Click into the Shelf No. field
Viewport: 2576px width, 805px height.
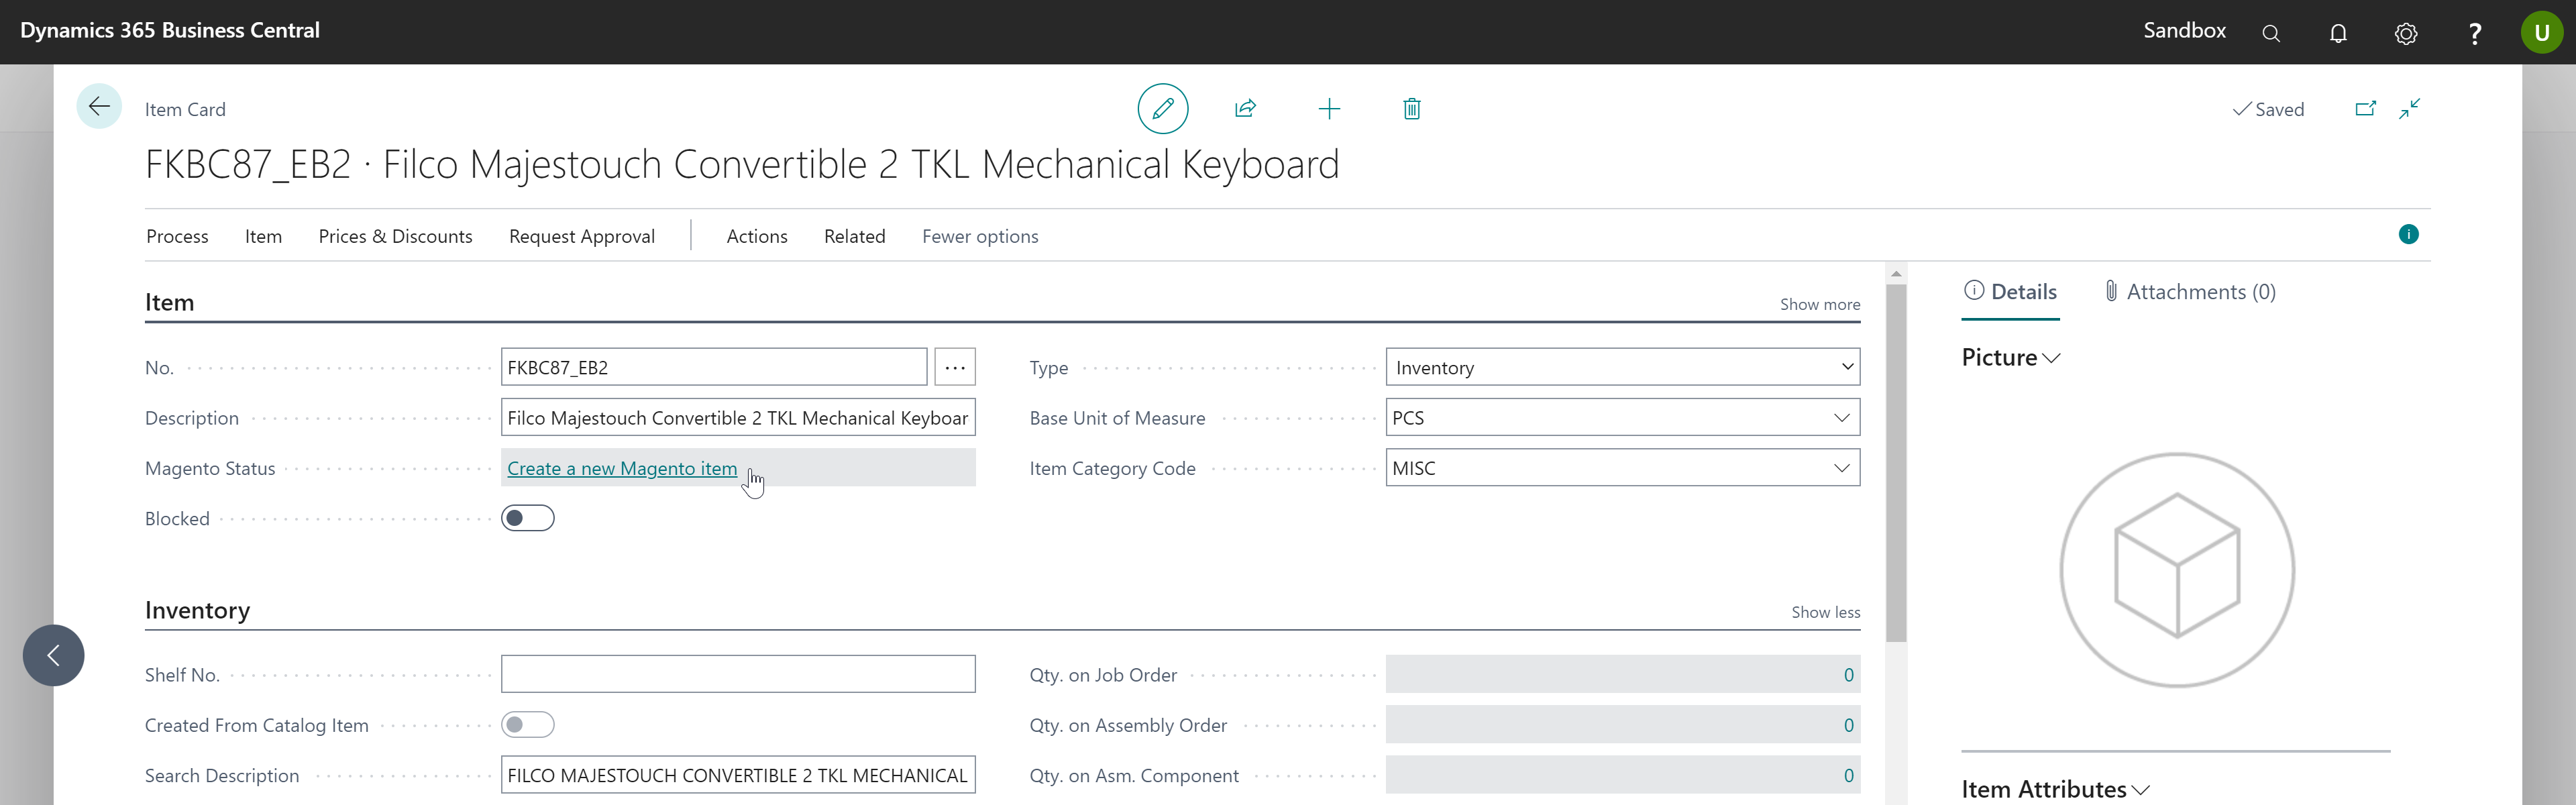[737, 674]
